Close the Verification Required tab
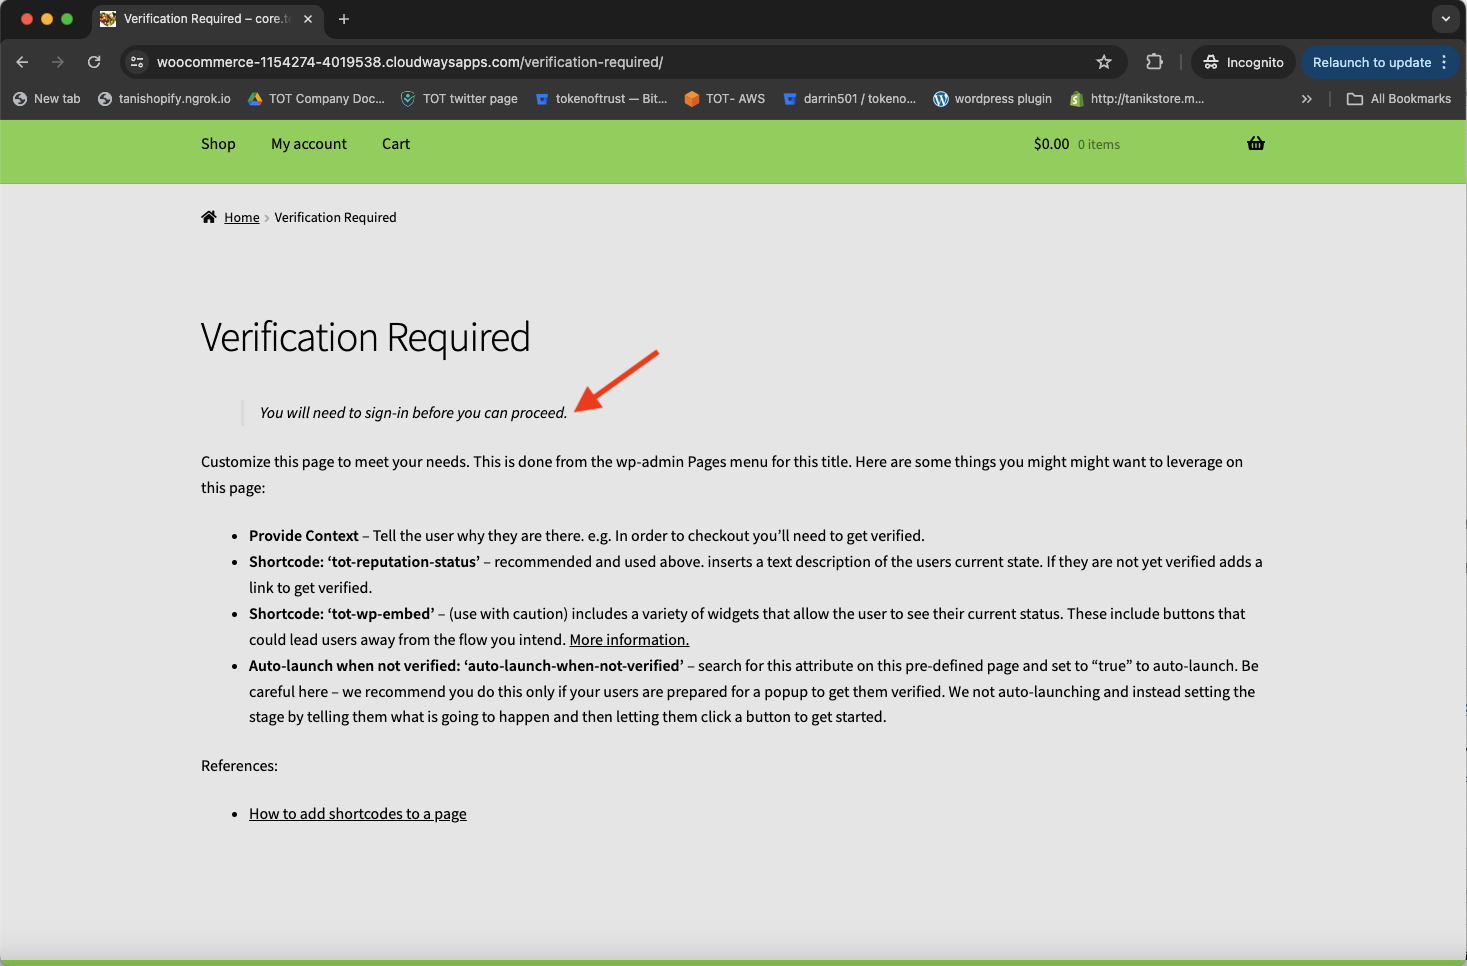 click(308, 19)
